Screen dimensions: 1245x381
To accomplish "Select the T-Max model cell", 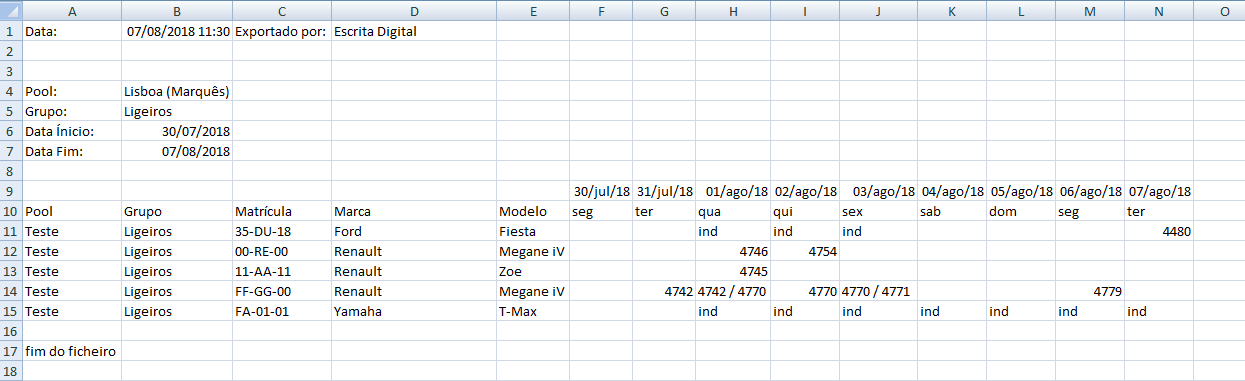I will click(x=532, y=311).
